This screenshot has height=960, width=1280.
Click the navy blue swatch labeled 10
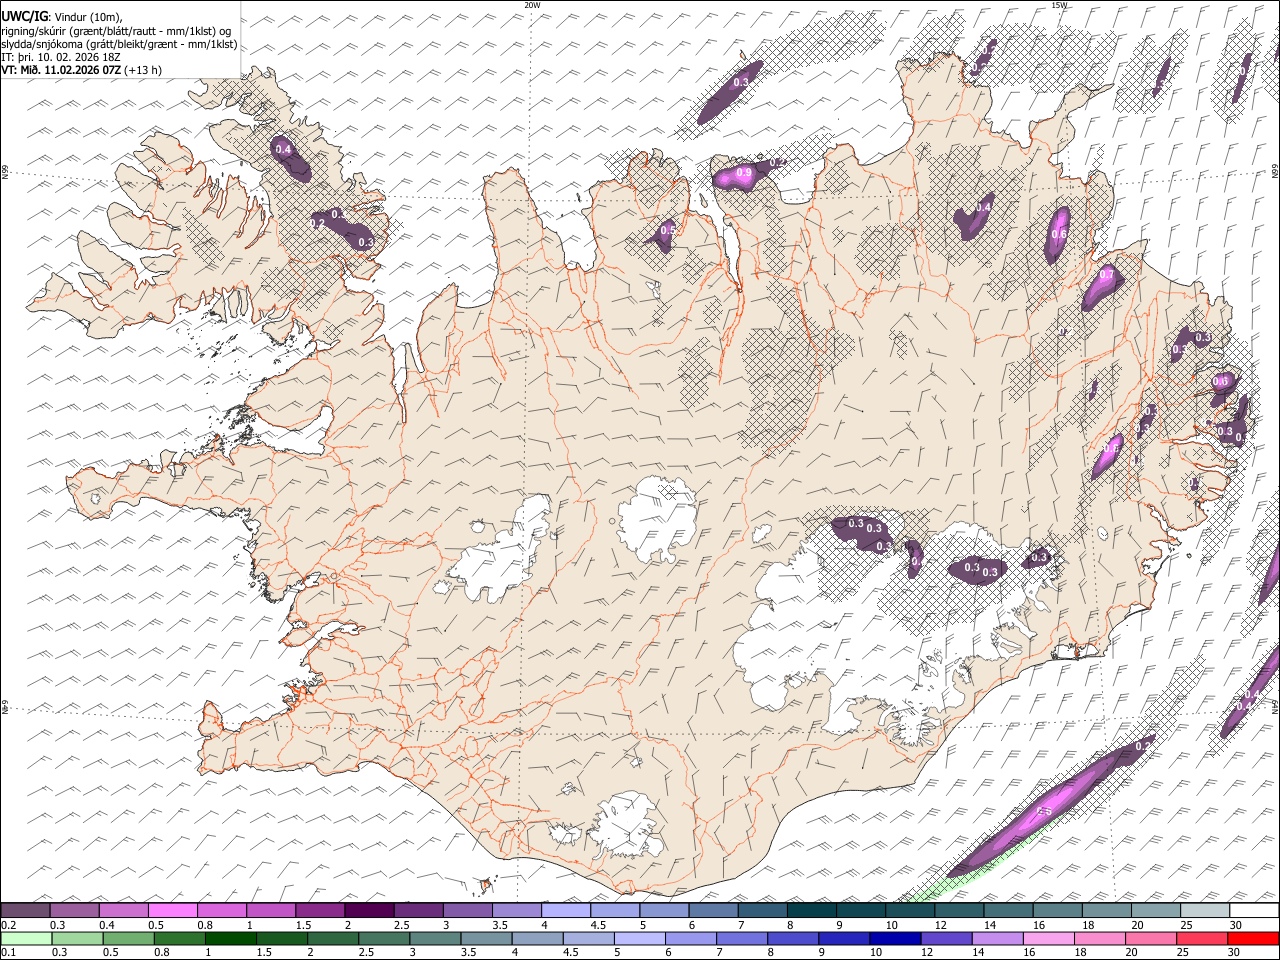893,938
